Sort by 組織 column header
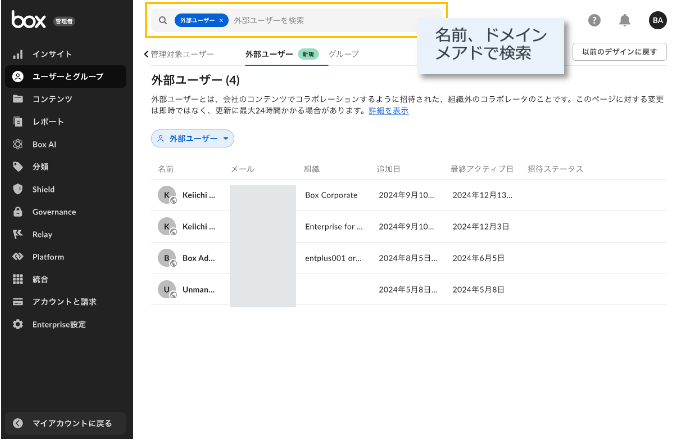The height and width of the screenshot is (440, 682). [311, 169]
